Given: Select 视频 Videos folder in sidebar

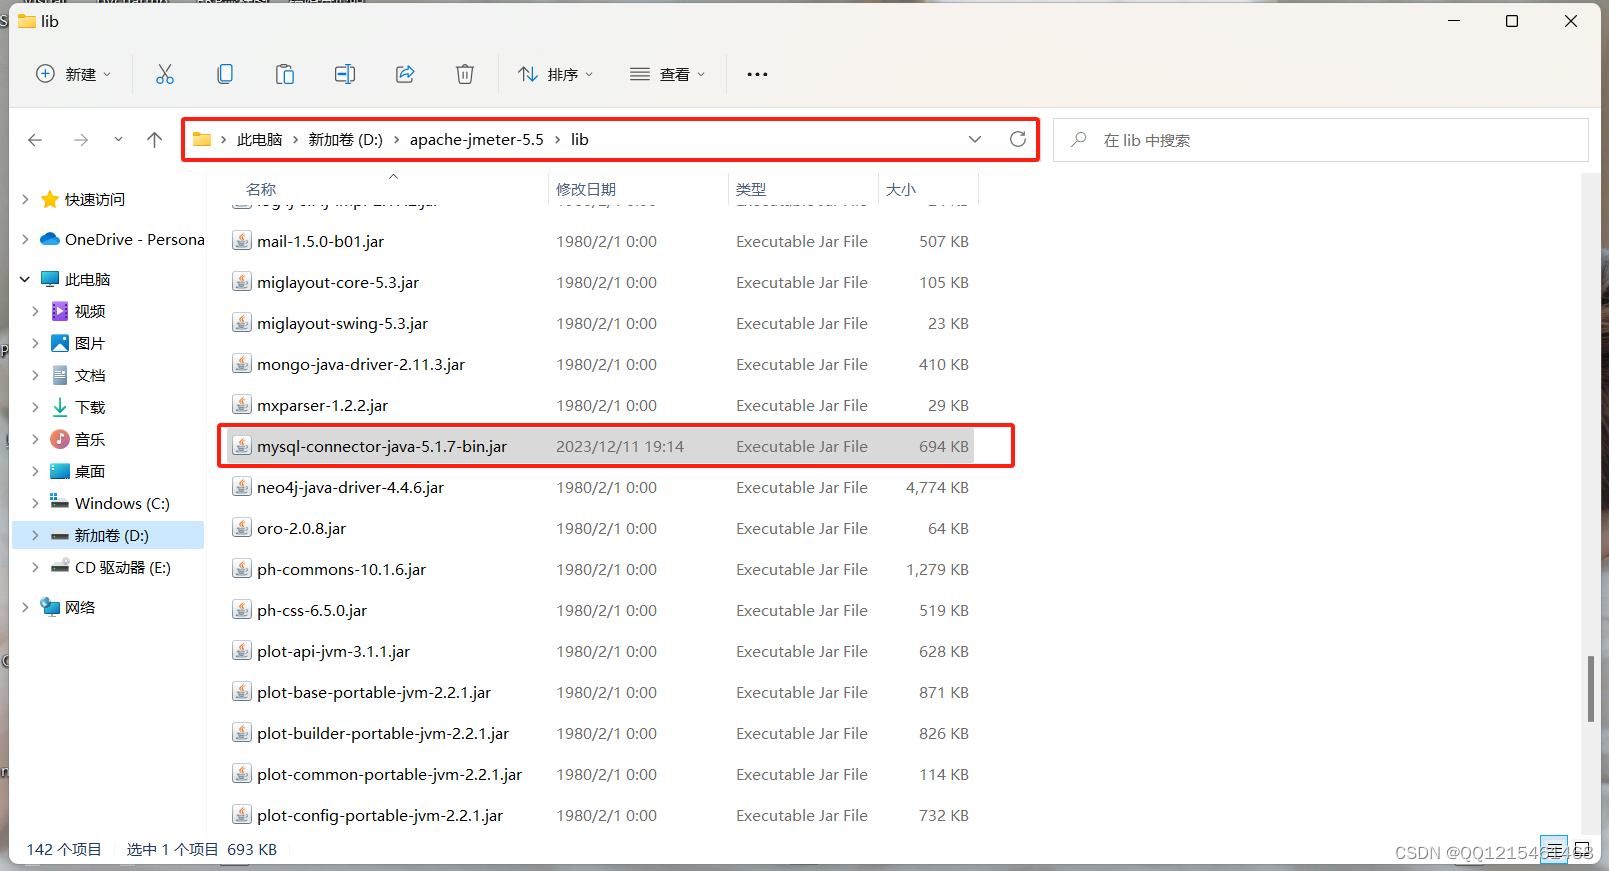Looking at the screenshot, I should (78, 311).
